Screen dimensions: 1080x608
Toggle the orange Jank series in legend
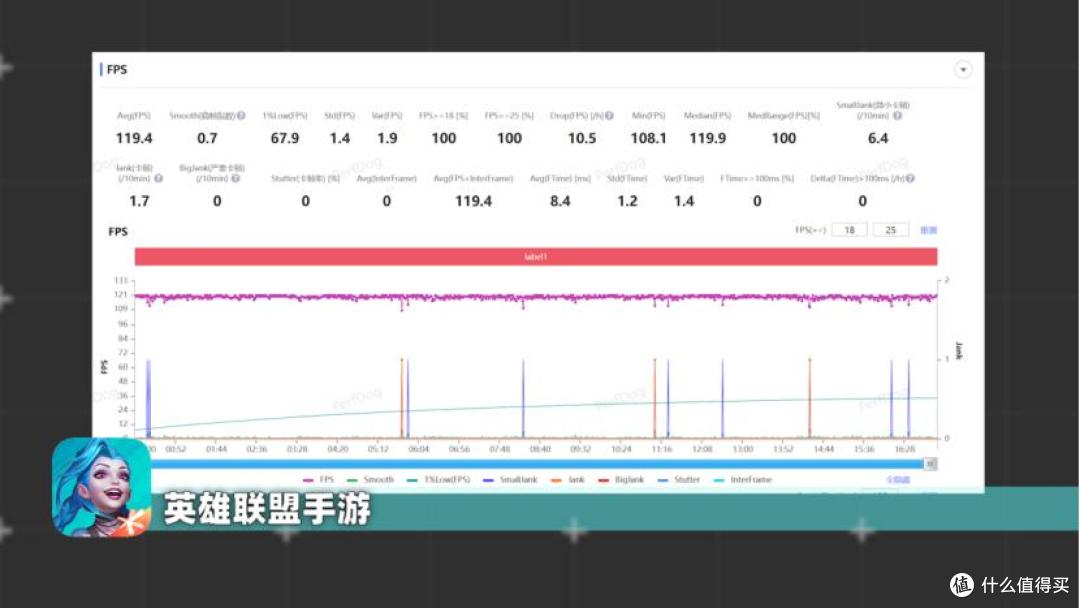click(x=568, y=479)
